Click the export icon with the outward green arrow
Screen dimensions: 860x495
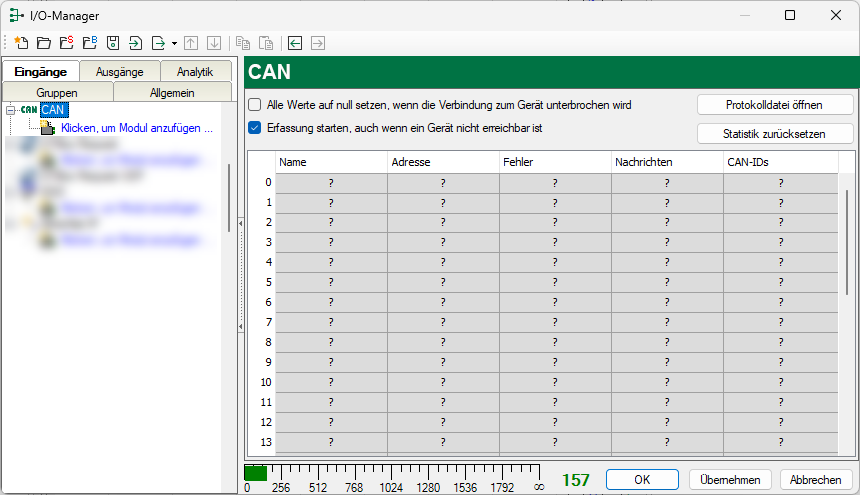[x=158, y=43]
